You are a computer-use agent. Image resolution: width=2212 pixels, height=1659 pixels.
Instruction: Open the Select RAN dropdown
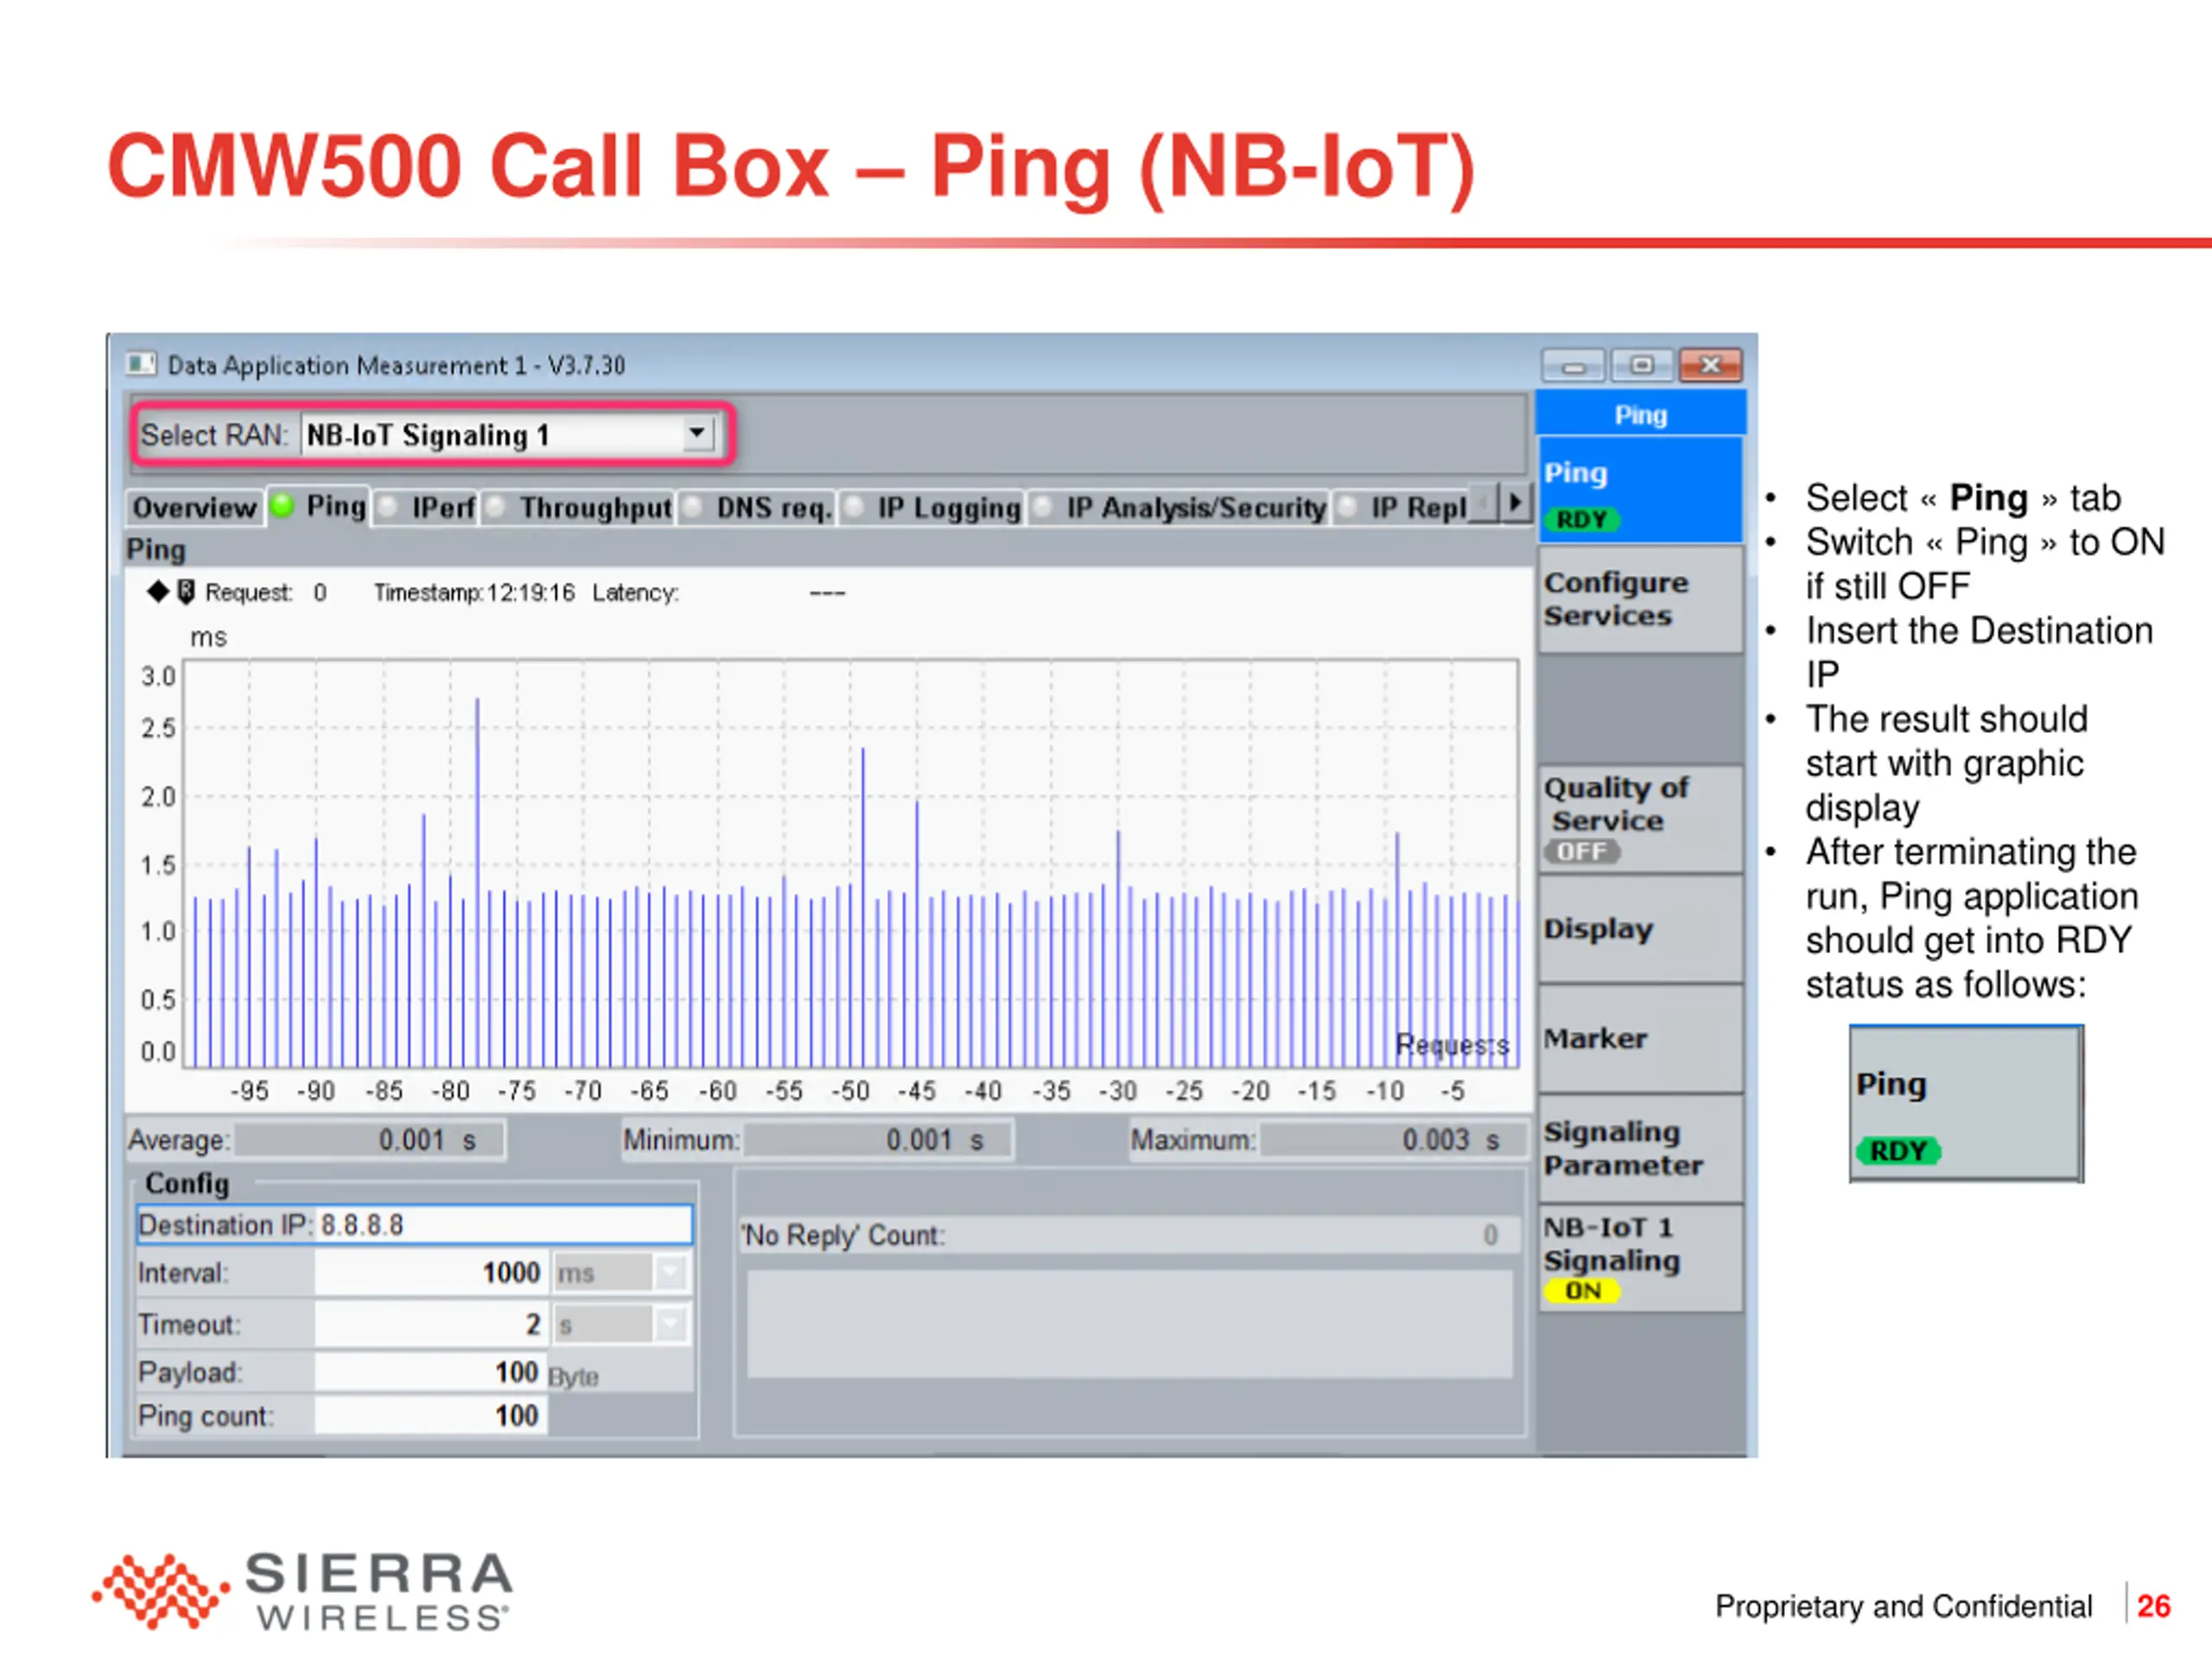697,434
